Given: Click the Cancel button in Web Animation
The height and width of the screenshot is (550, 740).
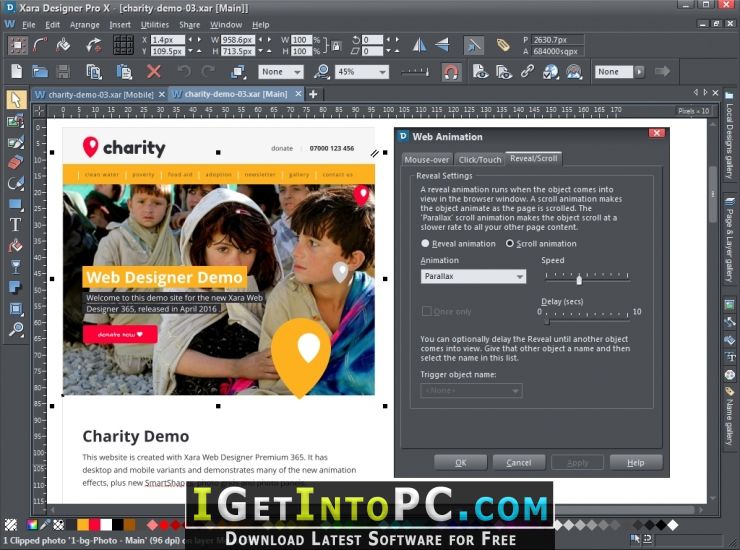Looking at the screenshot, I should click(519, 463).
